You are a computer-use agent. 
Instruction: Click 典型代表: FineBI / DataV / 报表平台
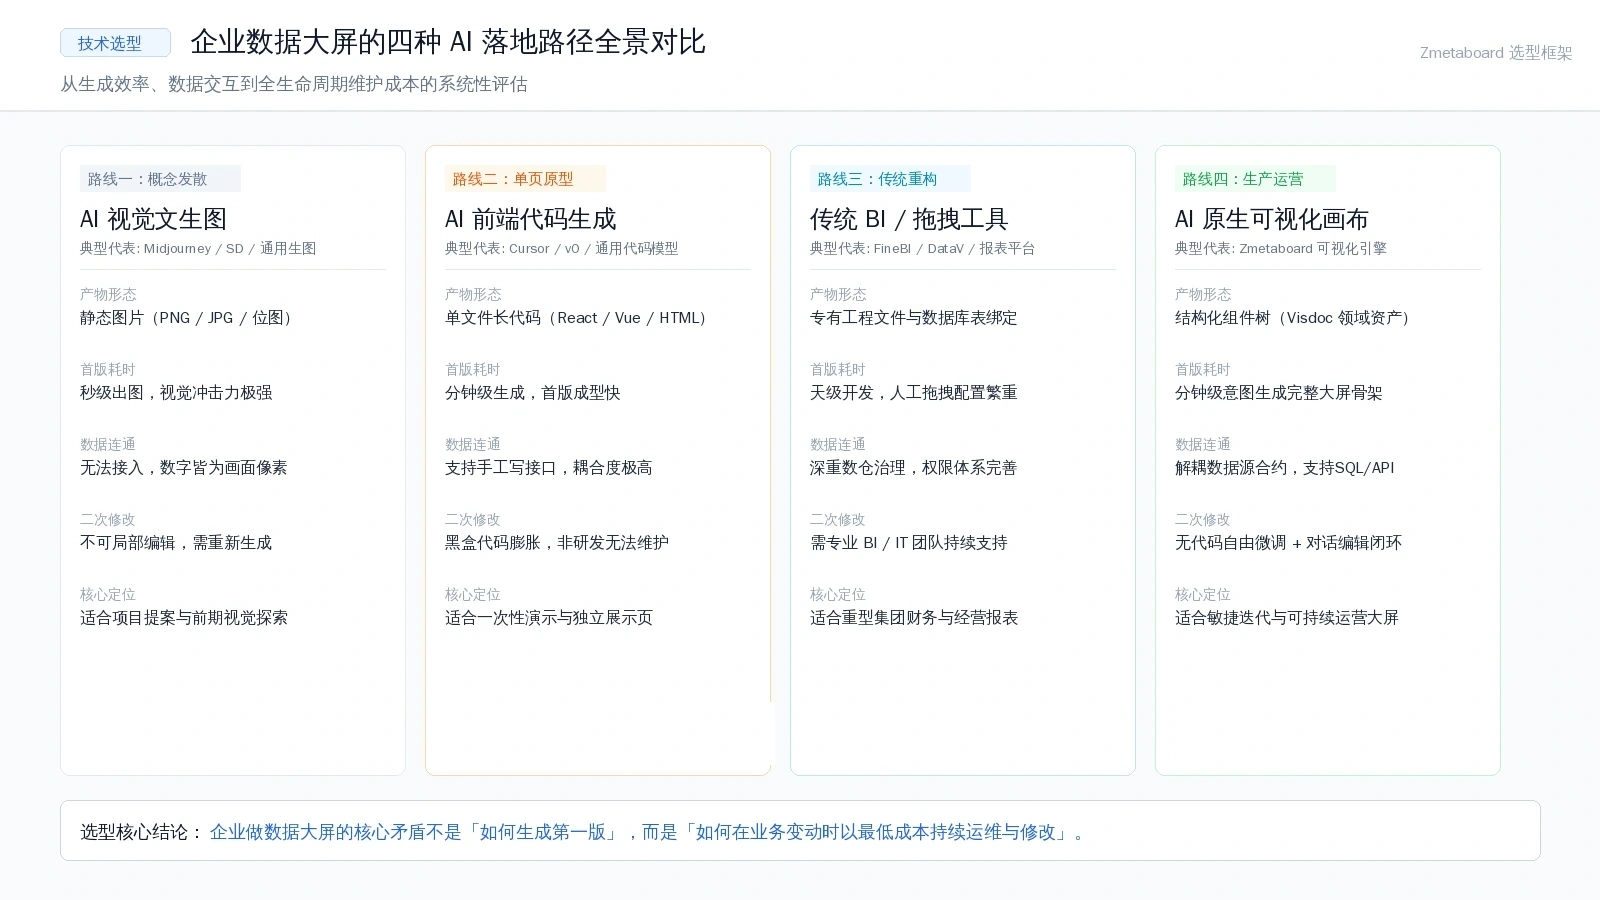click(922, 249)
